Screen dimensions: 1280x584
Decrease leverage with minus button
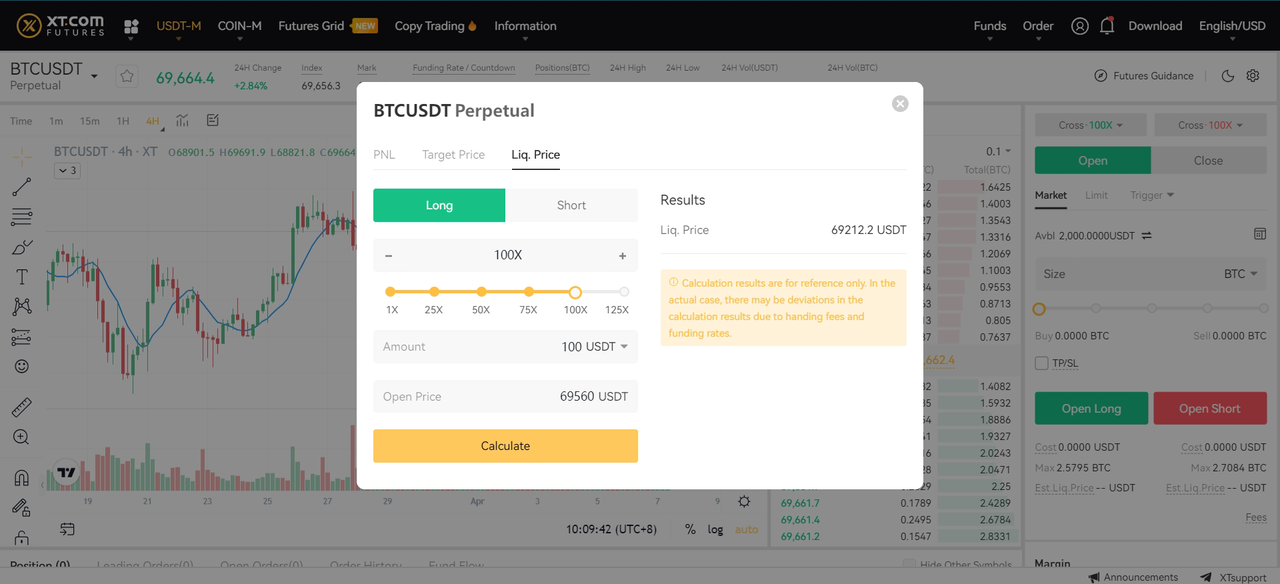(x=389, y=256)
